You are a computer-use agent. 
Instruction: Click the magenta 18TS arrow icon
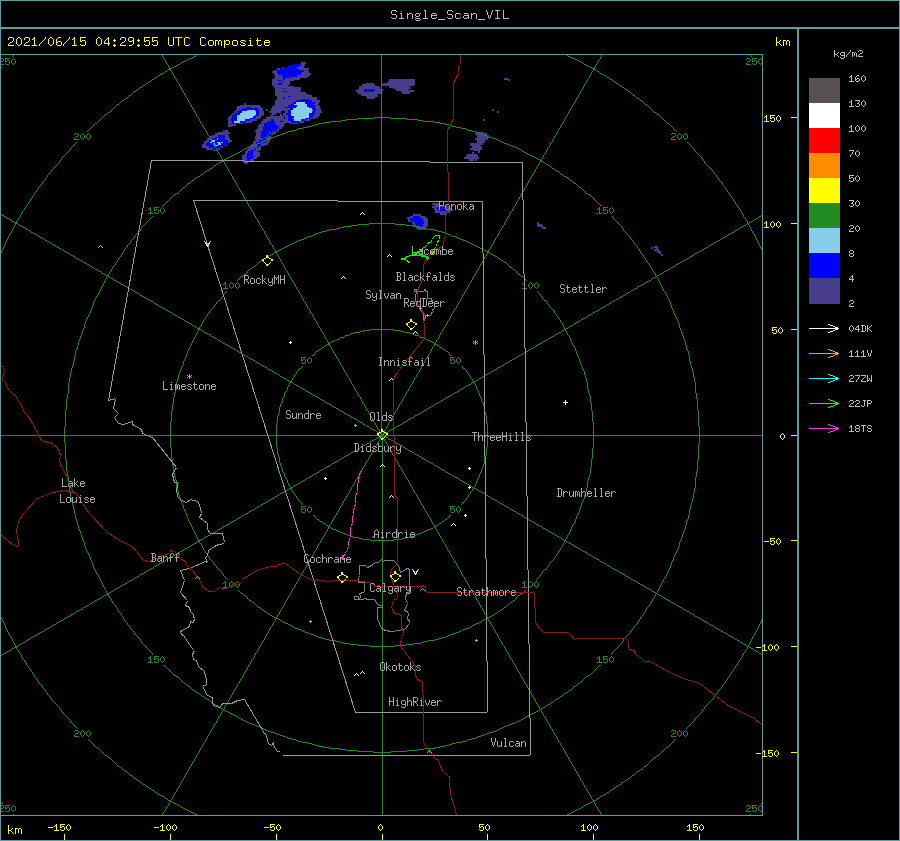[x=824, y=428]
